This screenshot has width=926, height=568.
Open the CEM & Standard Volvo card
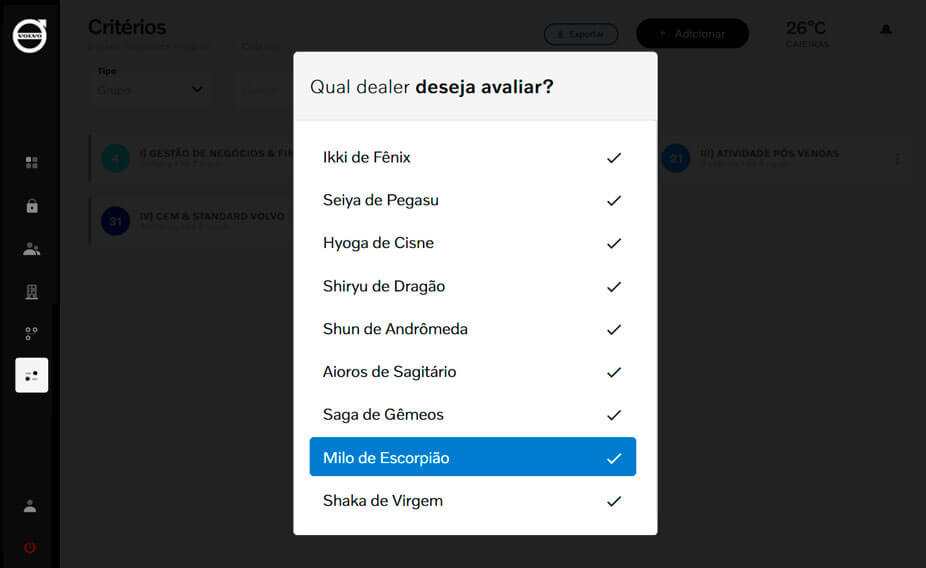coord(190,220)
